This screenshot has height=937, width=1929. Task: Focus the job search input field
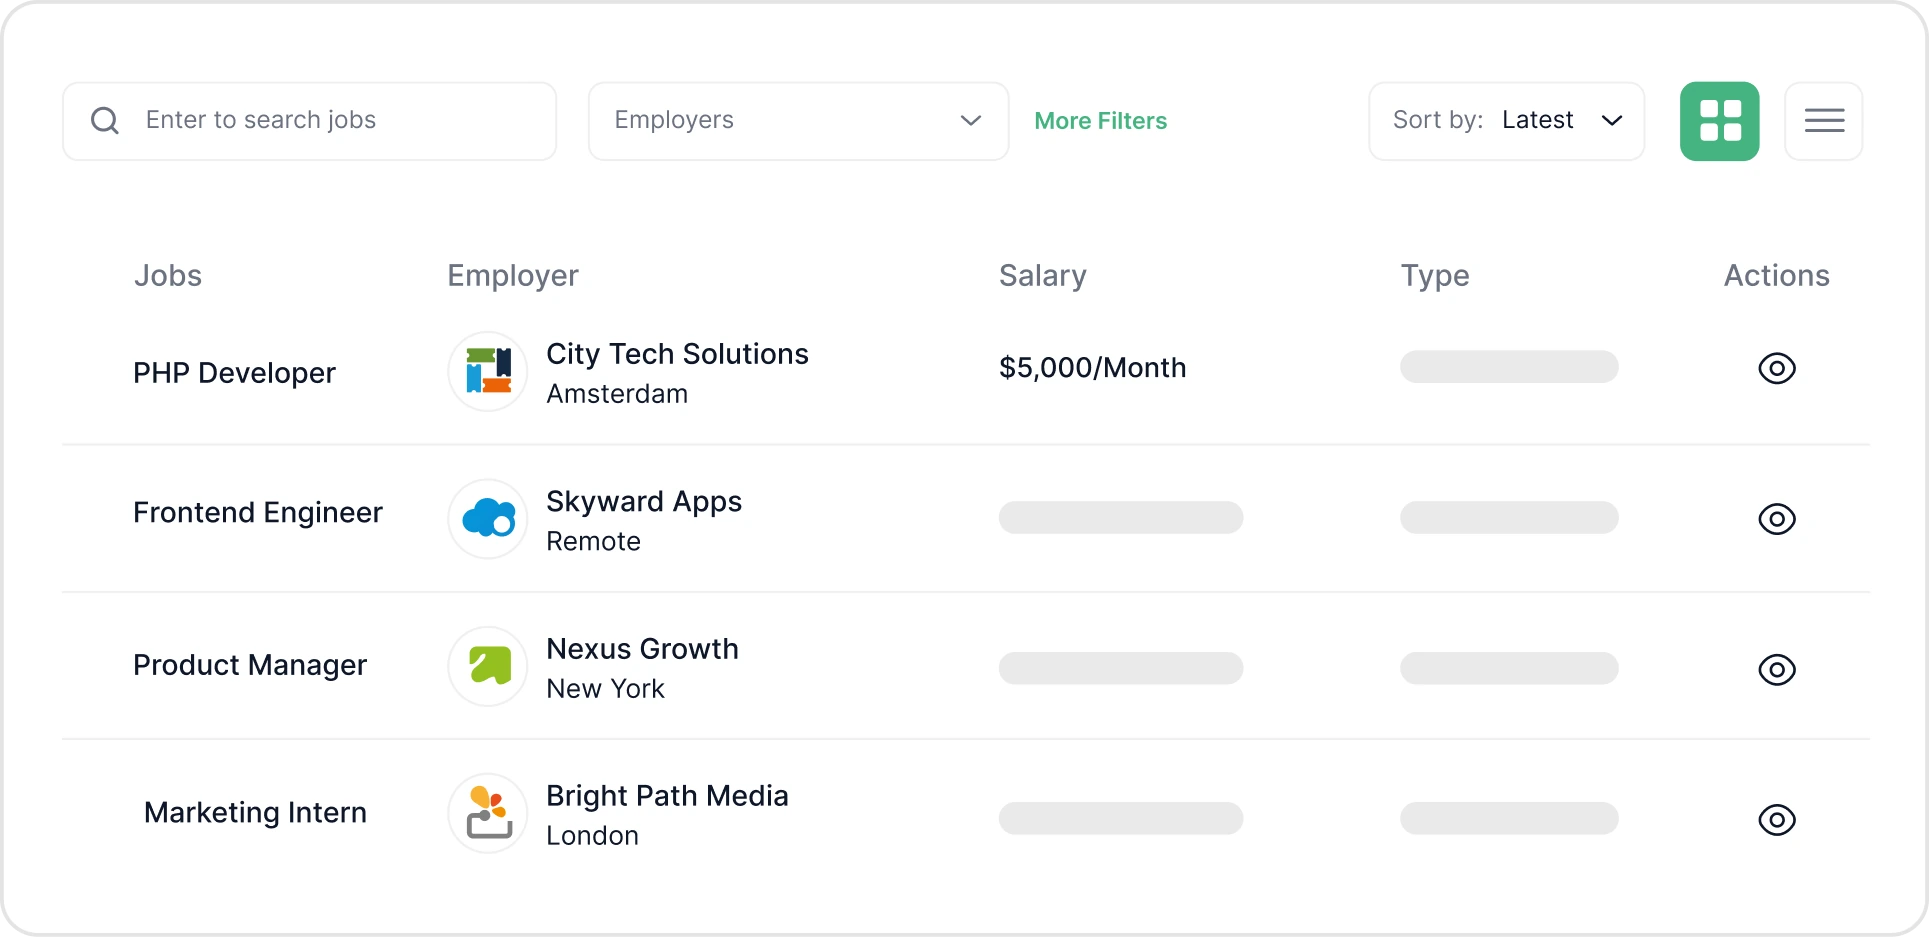[309, 121]
